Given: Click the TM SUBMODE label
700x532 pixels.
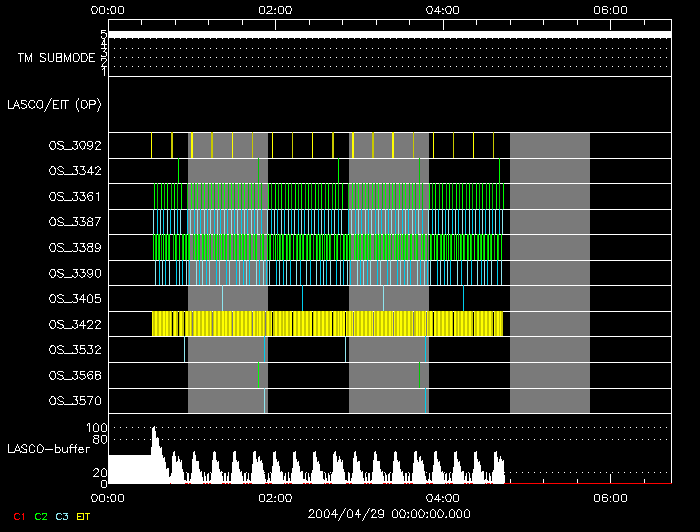Looking at the screenshot, I should (56, 58).
